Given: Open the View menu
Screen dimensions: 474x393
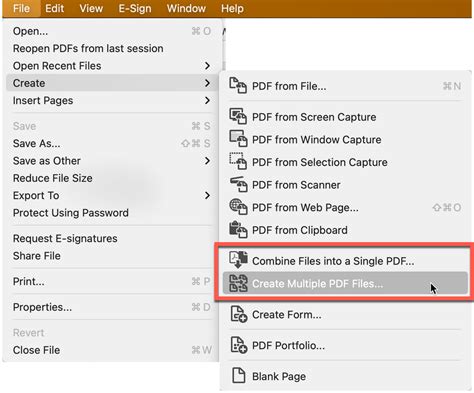Looking at the screenshot, I should point(91,8).
